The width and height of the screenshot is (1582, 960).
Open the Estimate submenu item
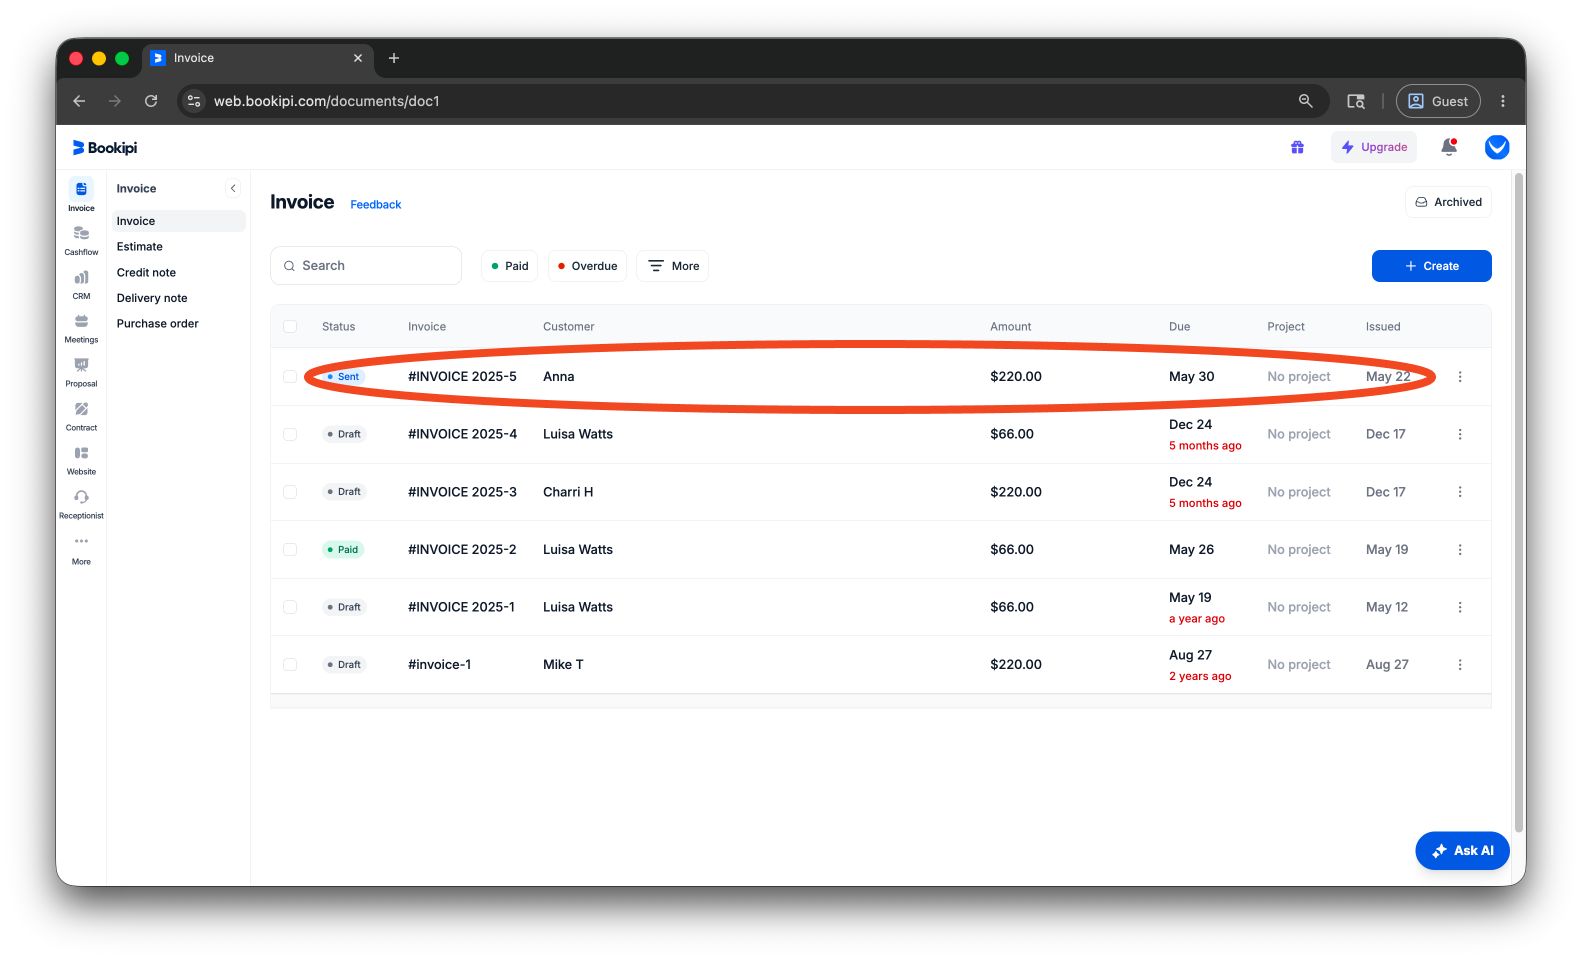(140, 247)
